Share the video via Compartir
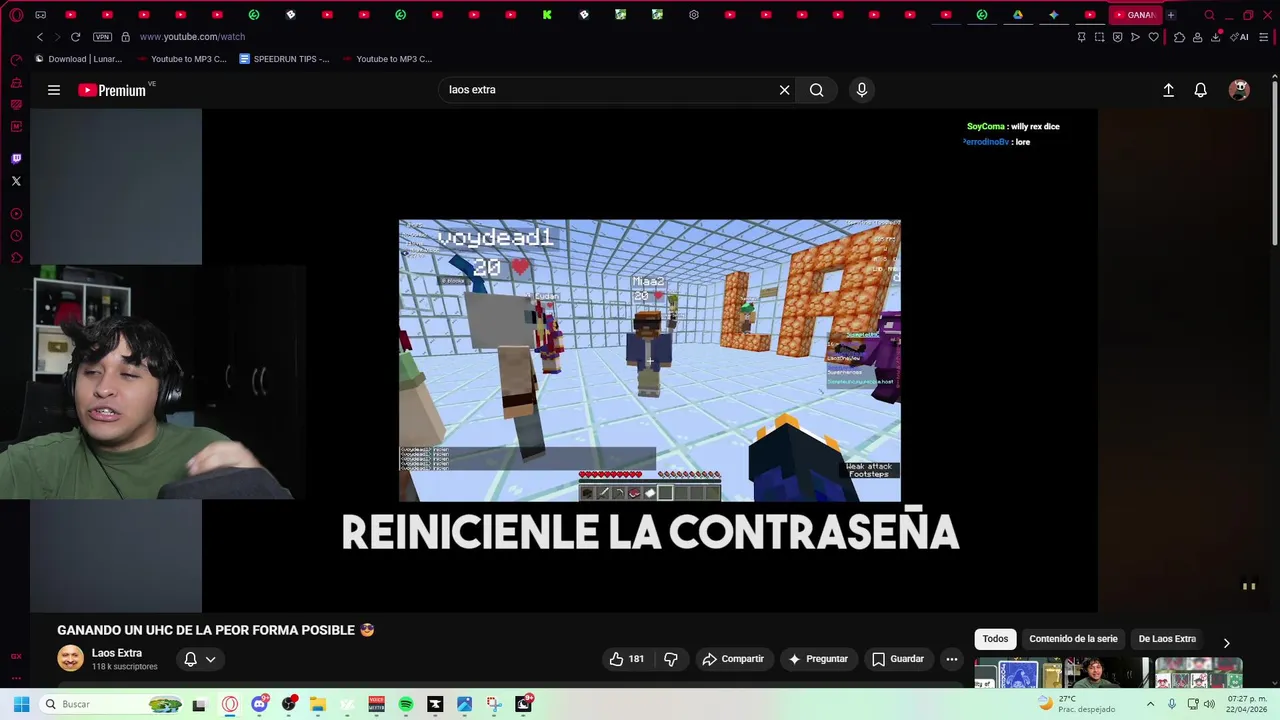The image size is (1280, 720). (734, 659)
